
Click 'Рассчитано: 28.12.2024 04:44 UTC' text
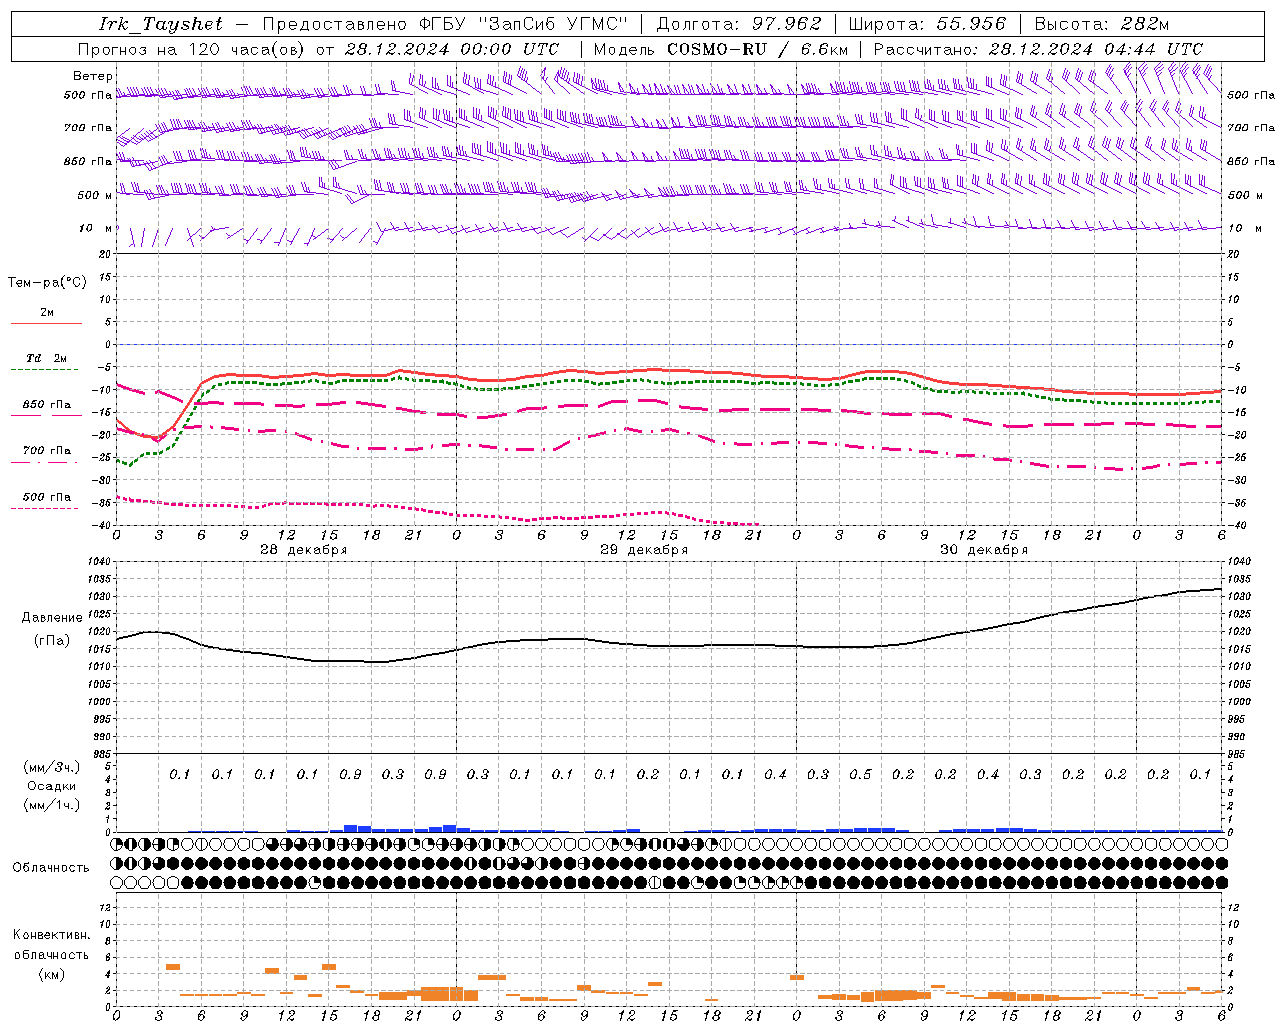[x=1038, y=49]
